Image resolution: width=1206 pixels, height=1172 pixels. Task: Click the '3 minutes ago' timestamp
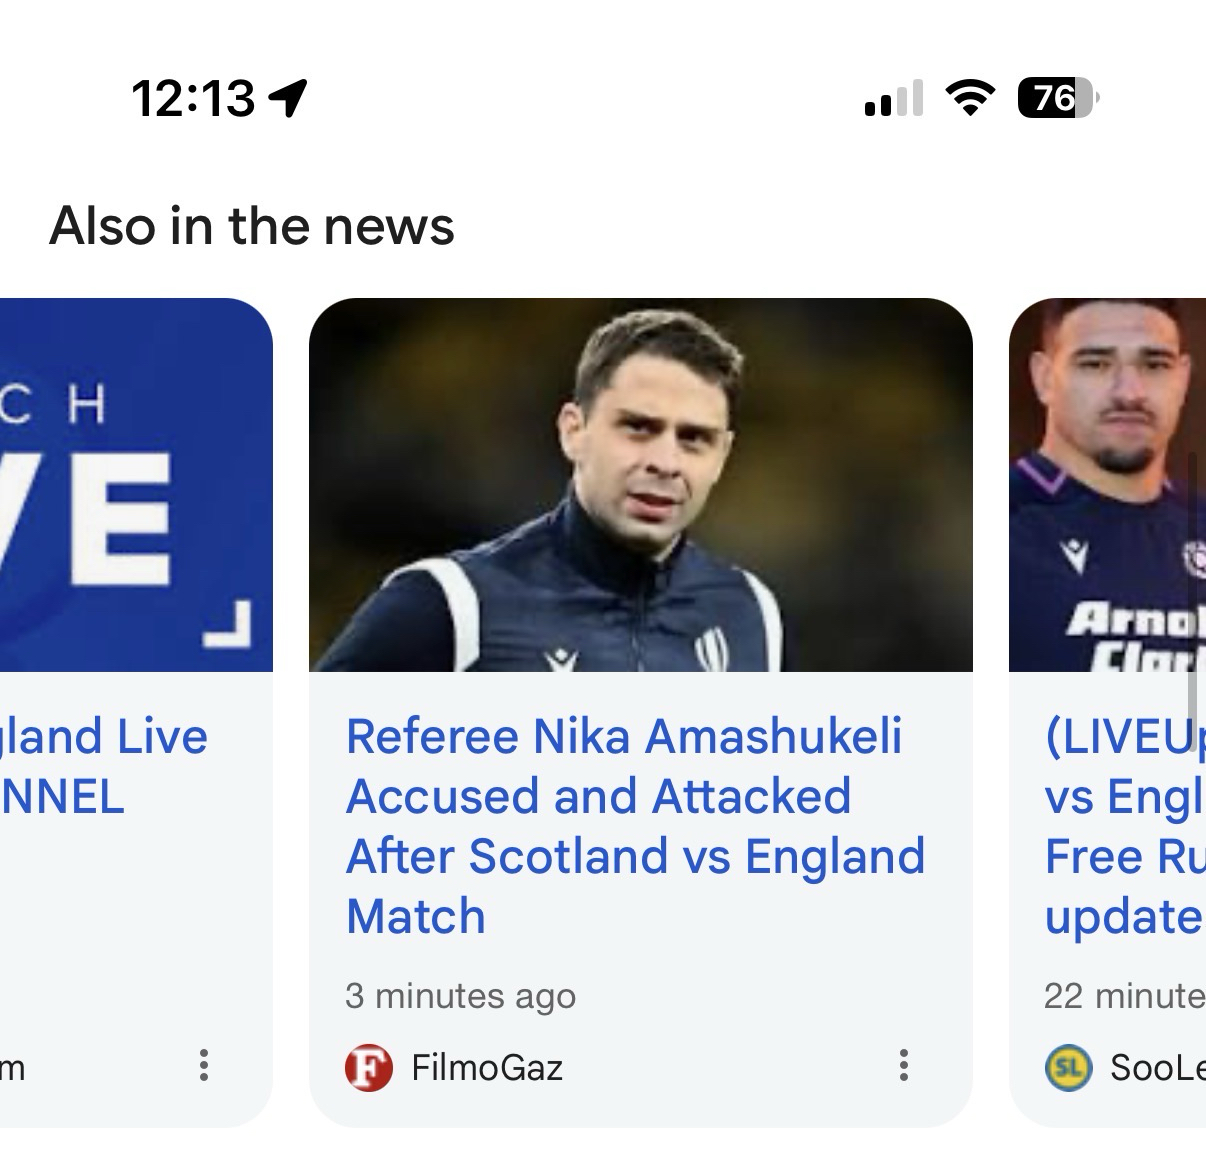point(461,996)
